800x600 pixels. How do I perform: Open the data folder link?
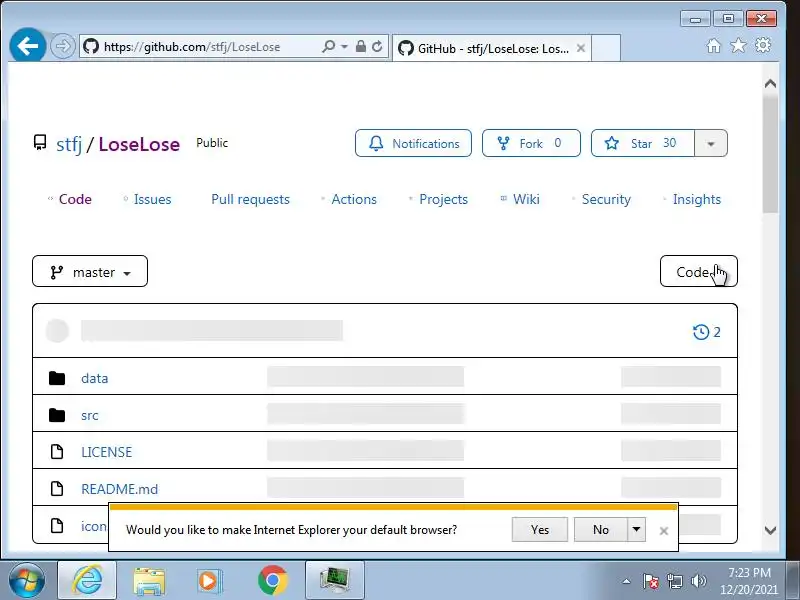94,378
